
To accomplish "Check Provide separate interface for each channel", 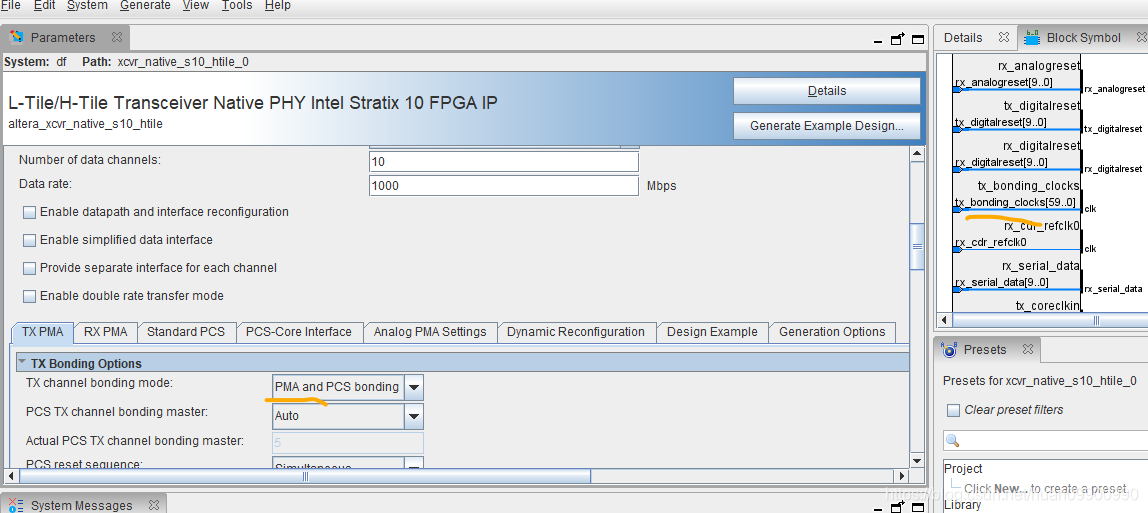I will tap(29, 269).
